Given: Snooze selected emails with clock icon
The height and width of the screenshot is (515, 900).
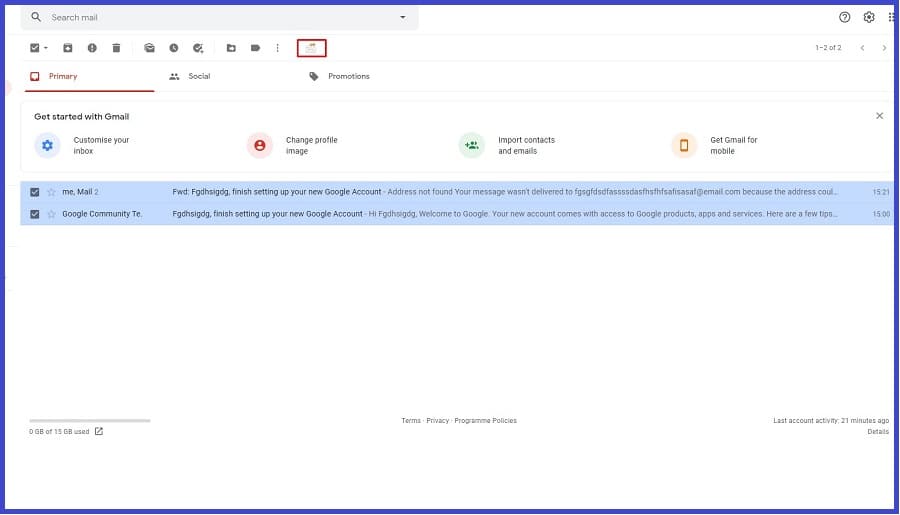Looking at the screenshot, I should click(173, 48).
